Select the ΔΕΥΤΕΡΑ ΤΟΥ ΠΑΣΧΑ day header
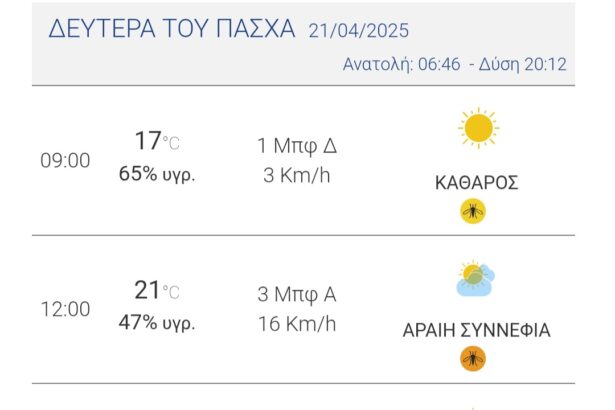615x410 pixels. click(x=172, y=29)
